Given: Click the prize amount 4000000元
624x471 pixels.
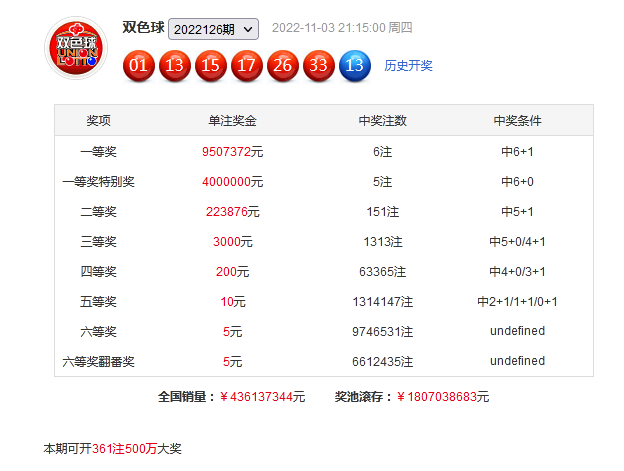Looking at the screenshot, I should pos(232,182).
